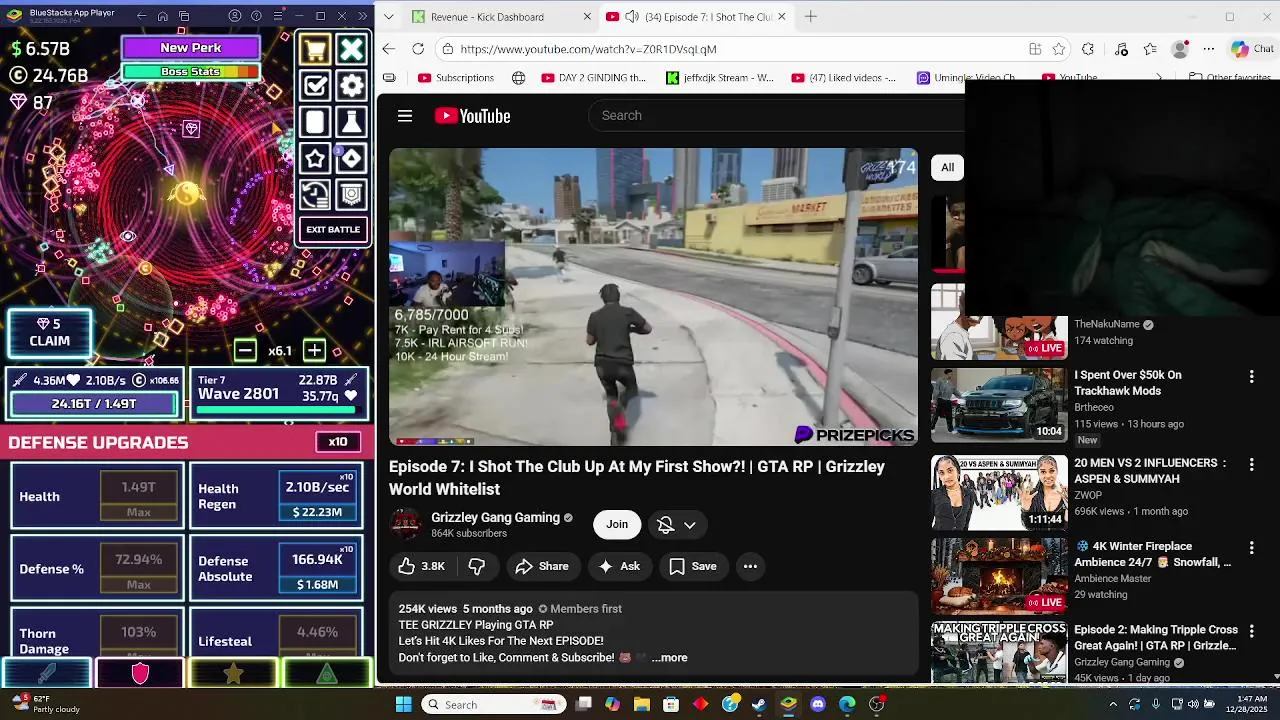Viewport: 1280px width, 720px height.
Task: Click BlueStacks back arrow icon
Action: click(141, 16)
